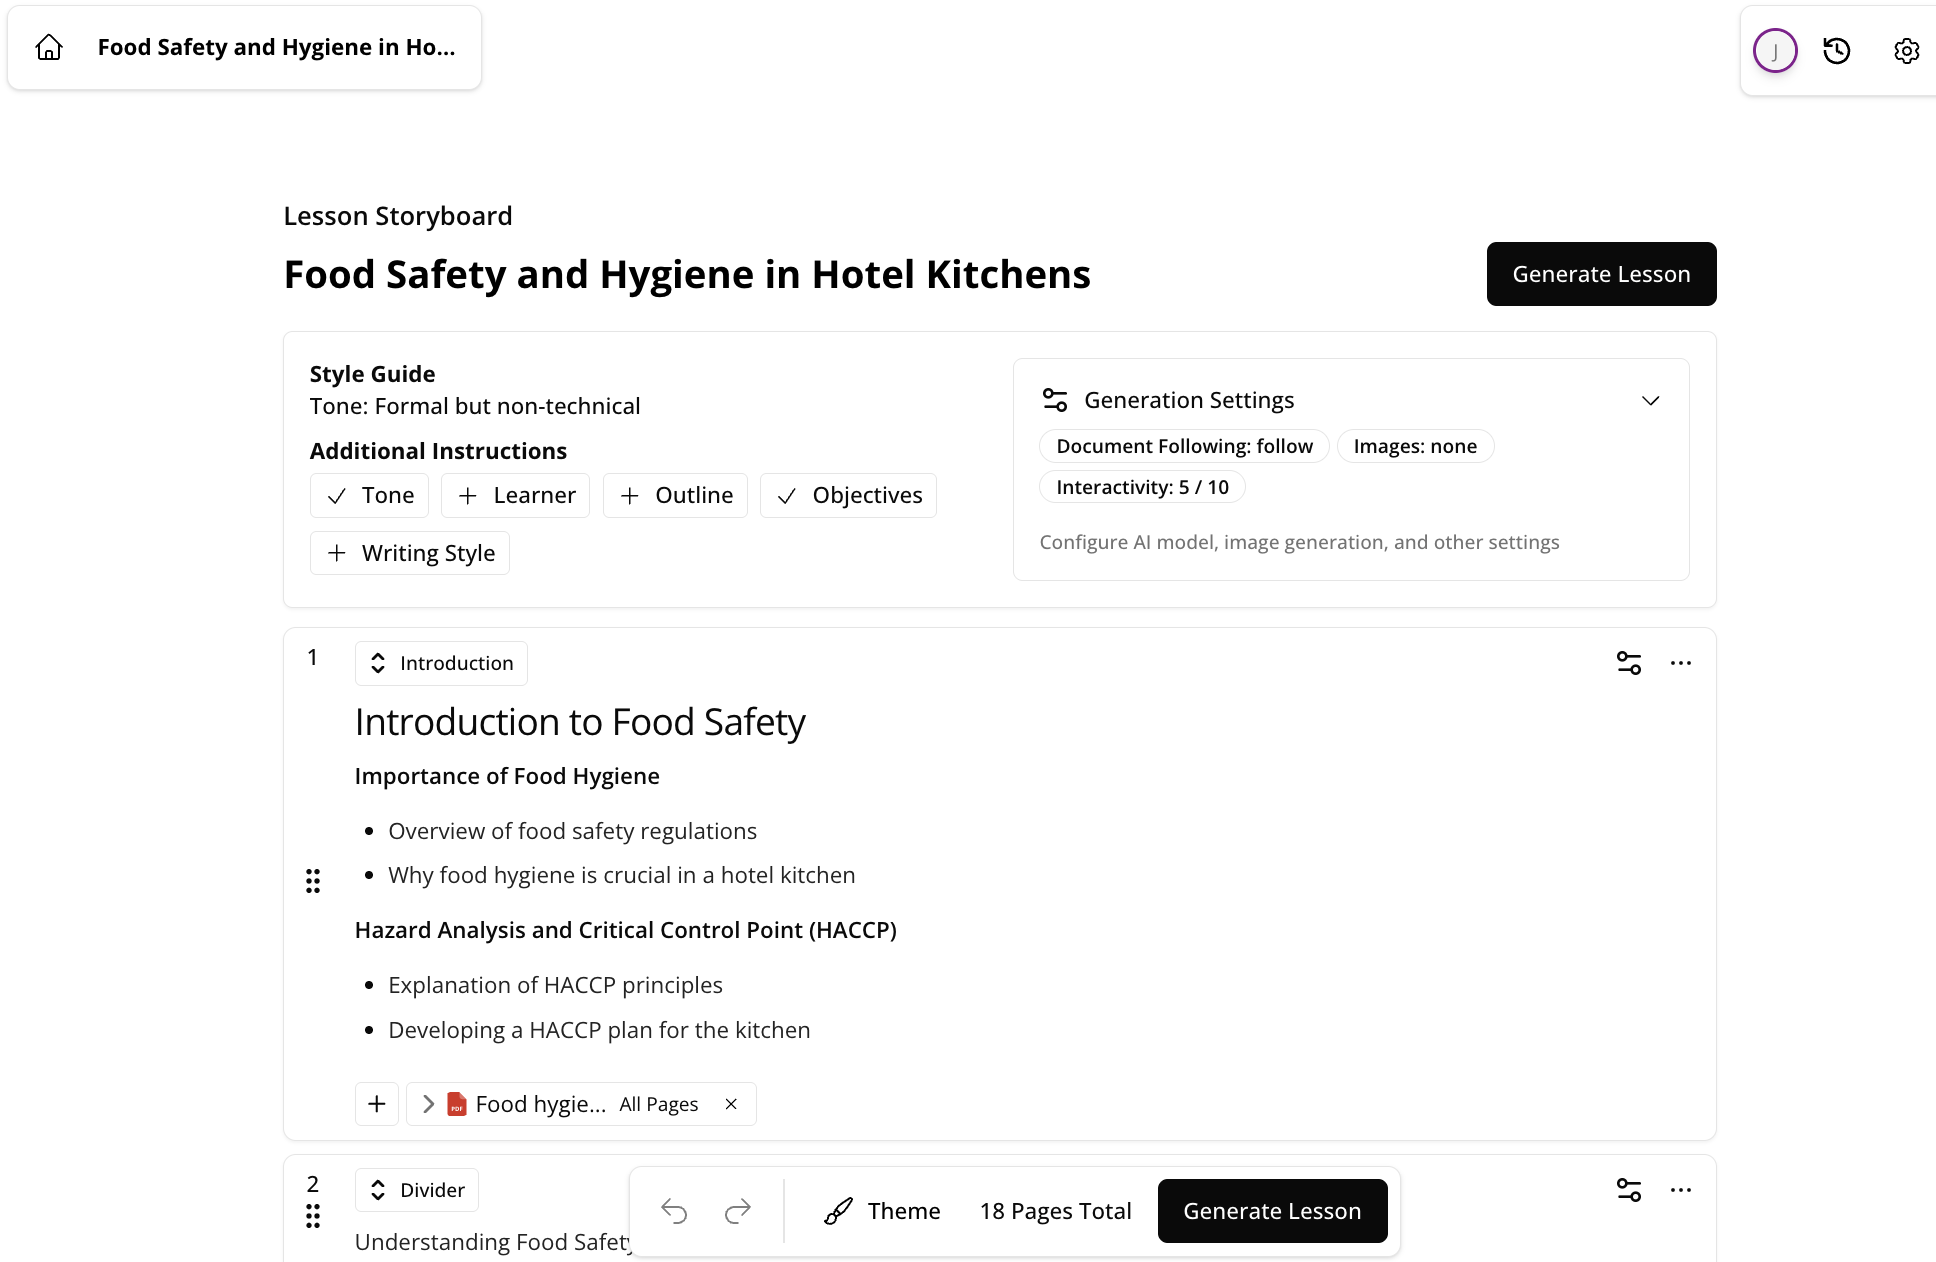
Task: Toggle the Tone instruction chip
Action: pyautogui.click(x=370, y=496)
